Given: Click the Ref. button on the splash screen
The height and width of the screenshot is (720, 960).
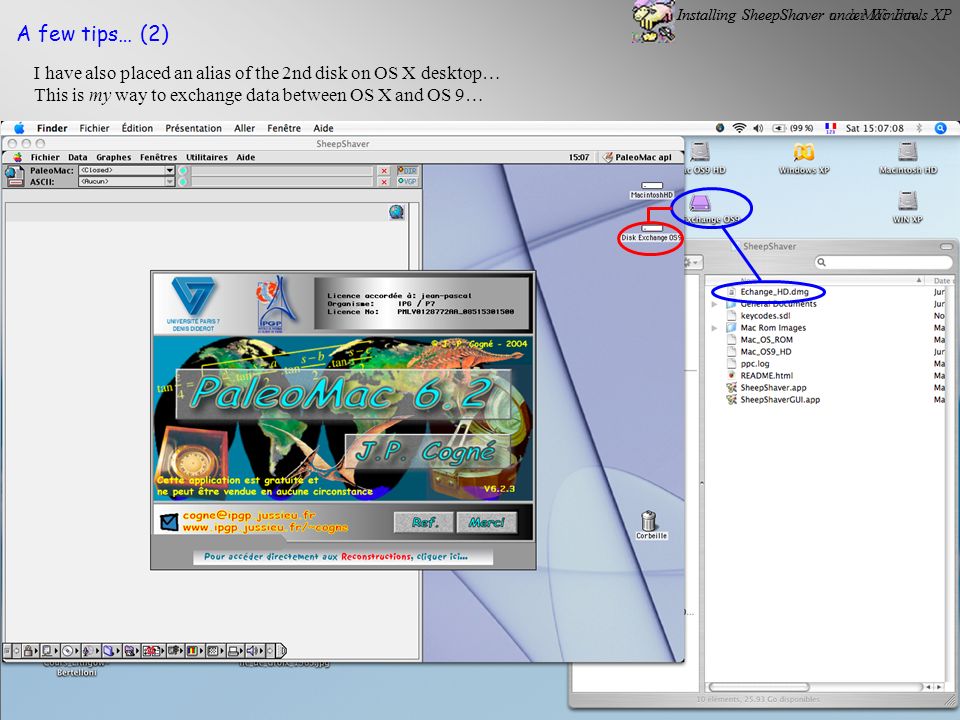Looking at the screenshot, I should click(424, 522).
